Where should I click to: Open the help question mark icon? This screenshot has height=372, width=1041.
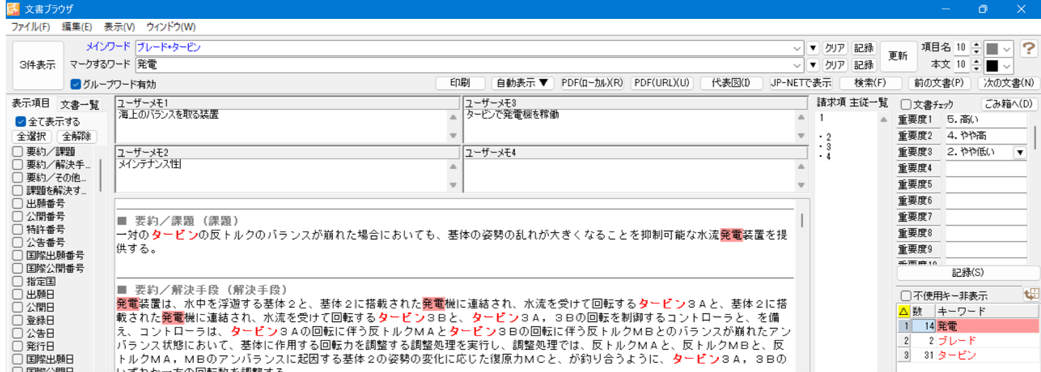tap(1028, 48)
